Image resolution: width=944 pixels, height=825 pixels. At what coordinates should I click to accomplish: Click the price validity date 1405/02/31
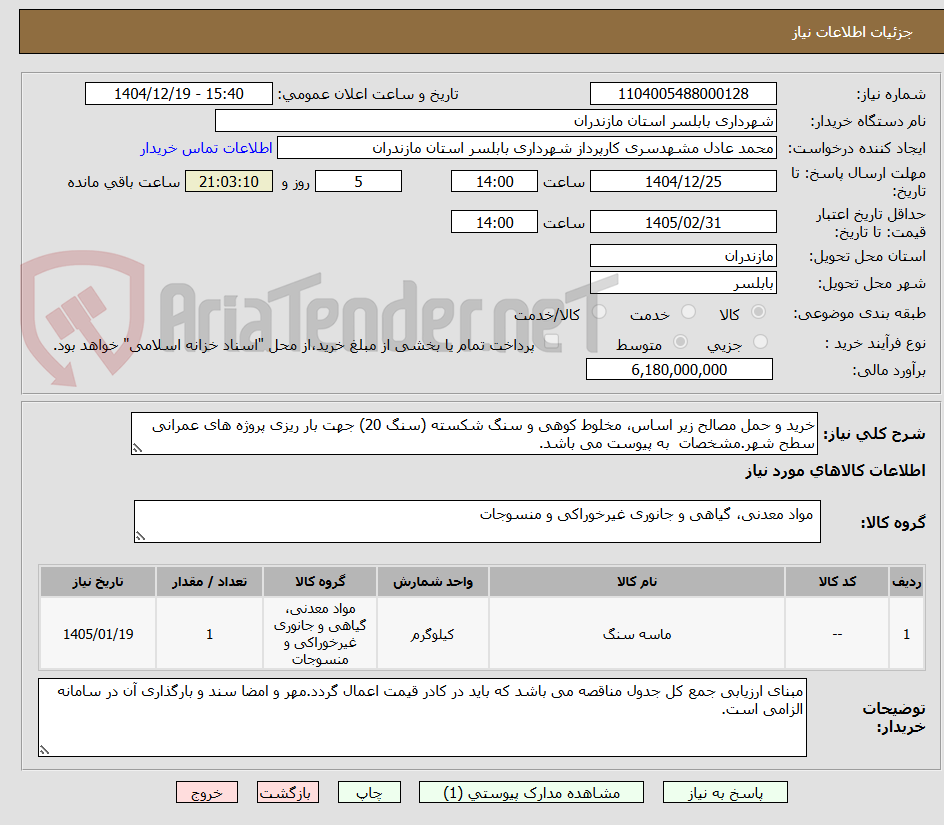tap(683, 222)
